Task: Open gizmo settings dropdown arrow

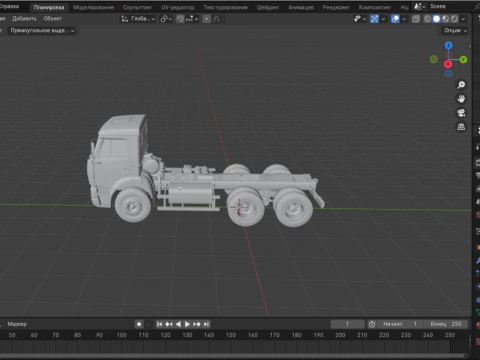Action: coord(383,19)
